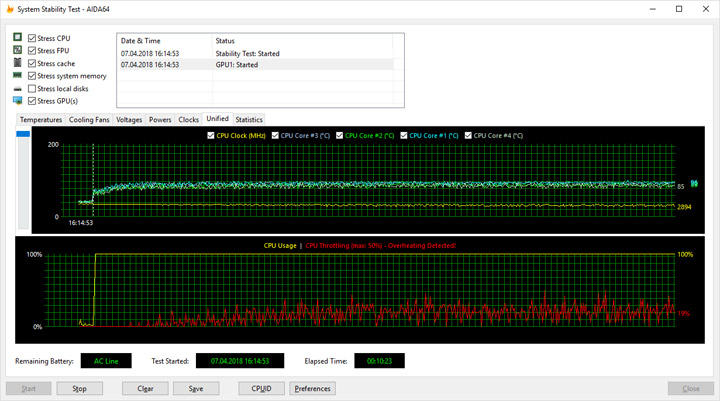
Task: Click the Save button
Action: click(x=196, y=389)
